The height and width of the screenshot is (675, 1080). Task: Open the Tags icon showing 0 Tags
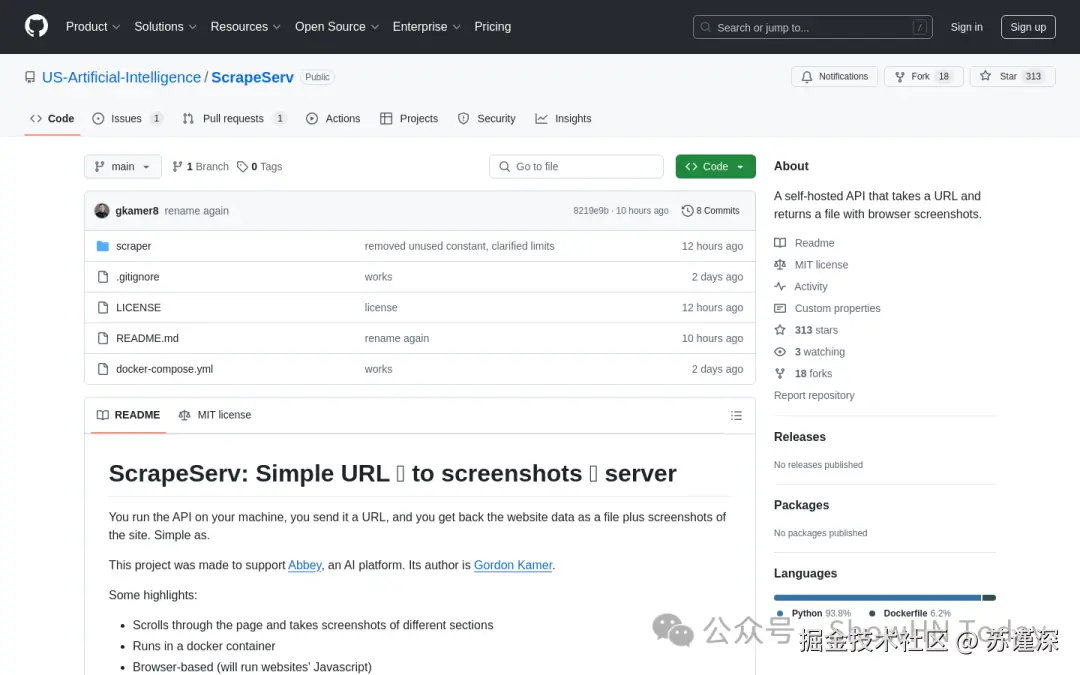(x=242, y=166)
